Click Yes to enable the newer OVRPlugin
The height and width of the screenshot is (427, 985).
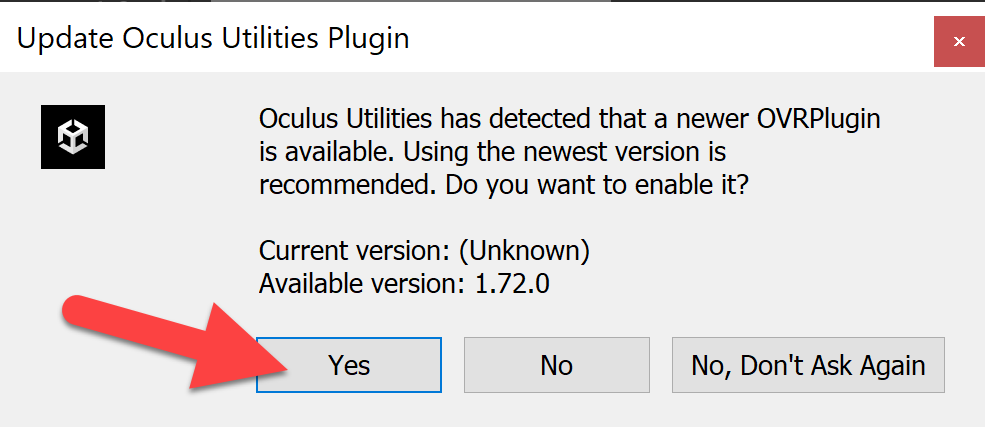pyautogui.click(x=349, y=365)
